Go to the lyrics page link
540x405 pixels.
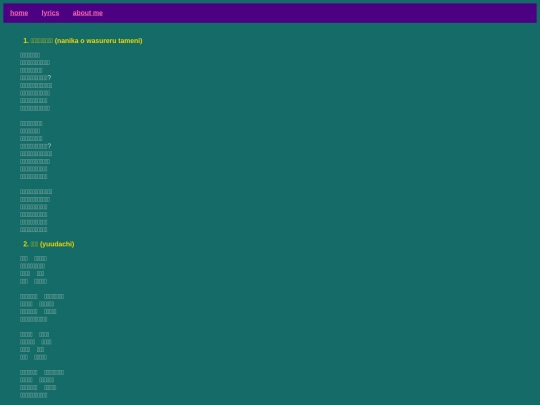pos(50,13)
